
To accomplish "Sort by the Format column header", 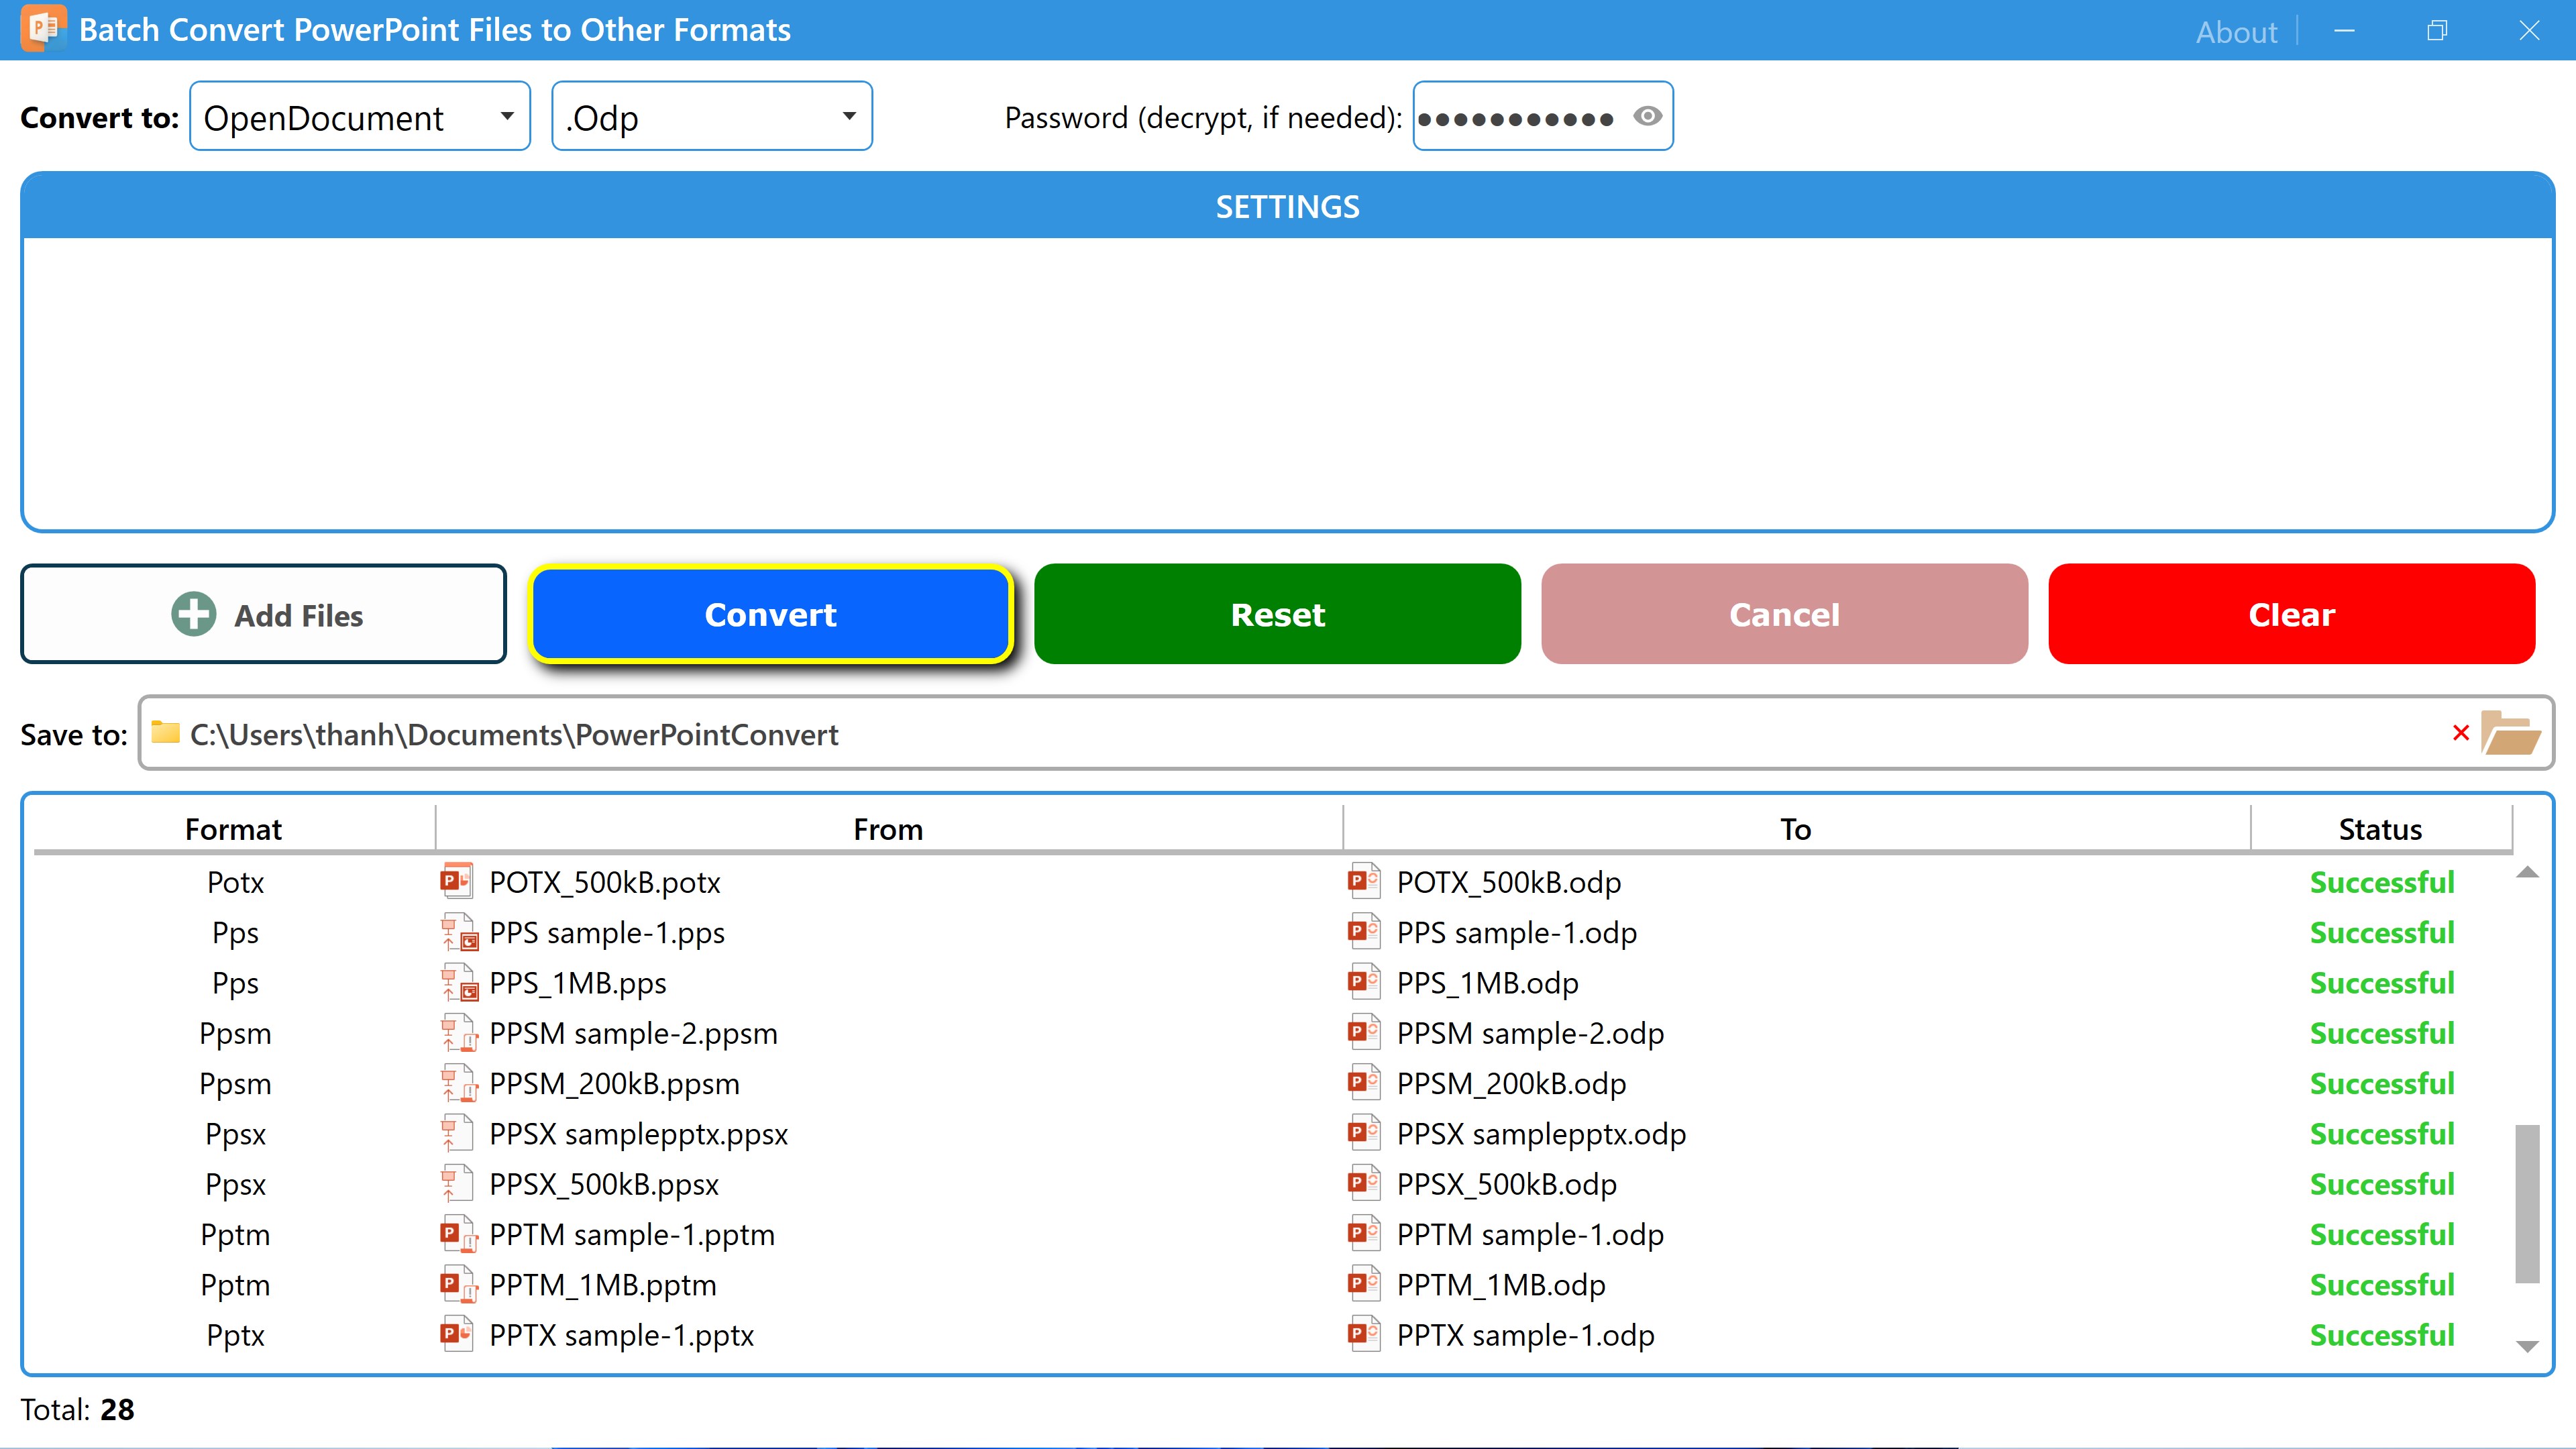I will click(x=234, y=828).
